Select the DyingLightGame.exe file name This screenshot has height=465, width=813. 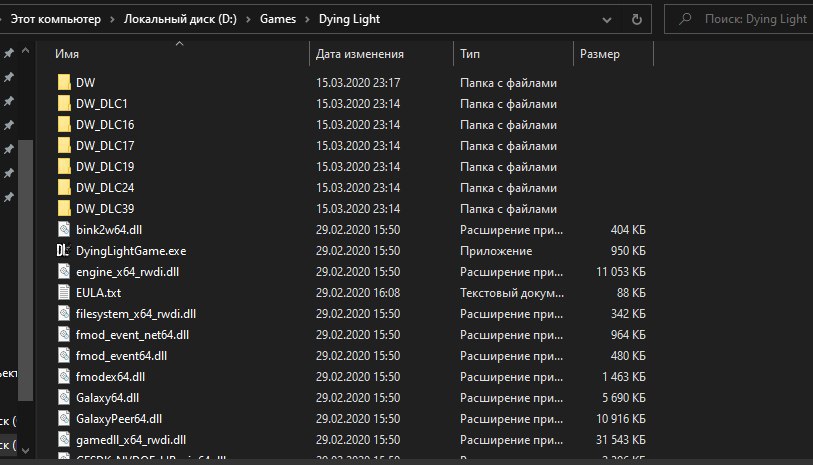coord(131,251)
